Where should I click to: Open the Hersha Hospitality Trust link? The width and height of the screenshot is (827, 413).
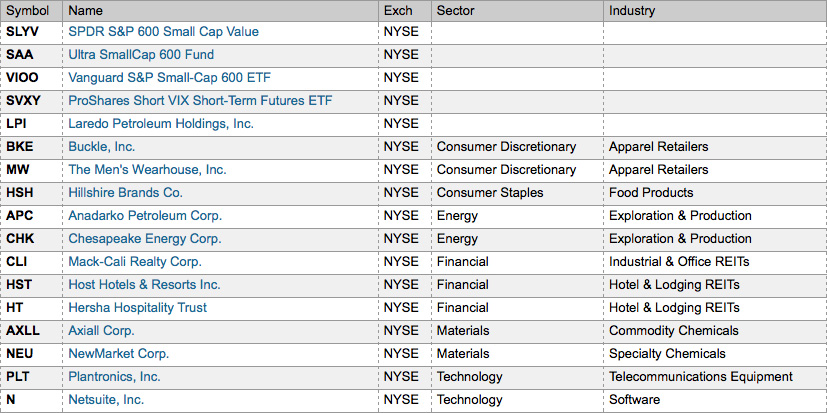[x=137, y=308]
